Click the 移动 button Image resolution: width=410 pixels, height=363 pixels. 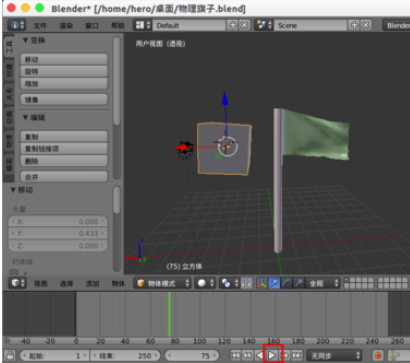[64, 59]
